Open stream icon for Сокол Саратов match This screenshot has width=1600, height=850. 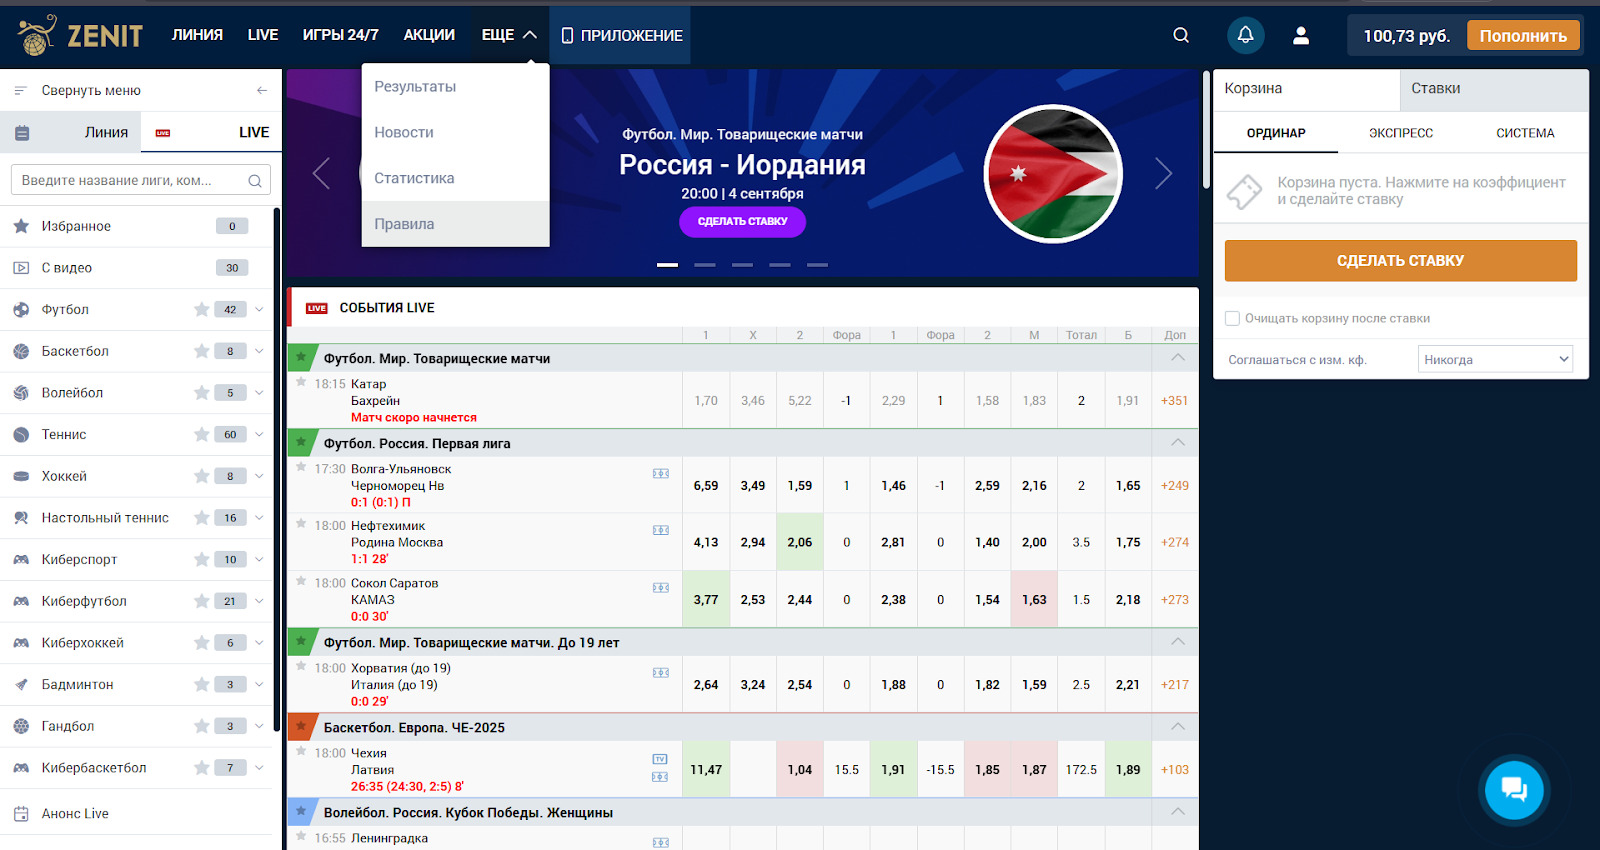[x=661, y=588]
